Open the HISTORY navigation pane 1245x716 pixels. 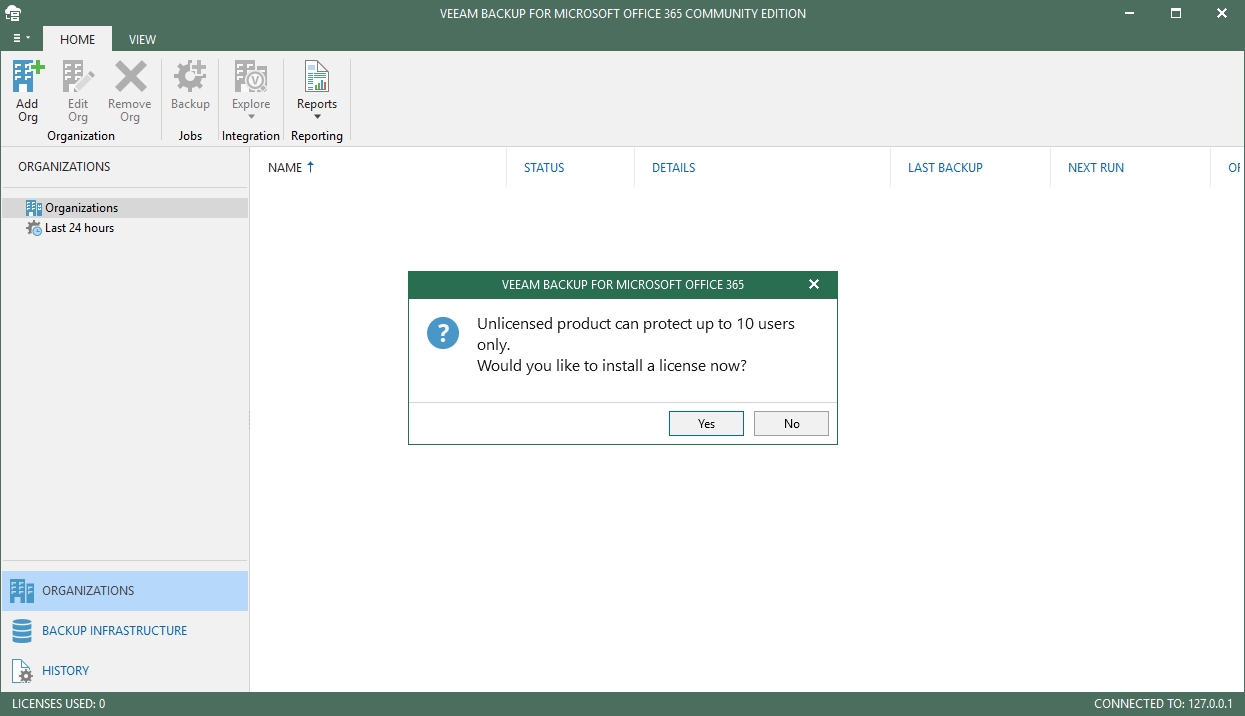click(124, 671)
